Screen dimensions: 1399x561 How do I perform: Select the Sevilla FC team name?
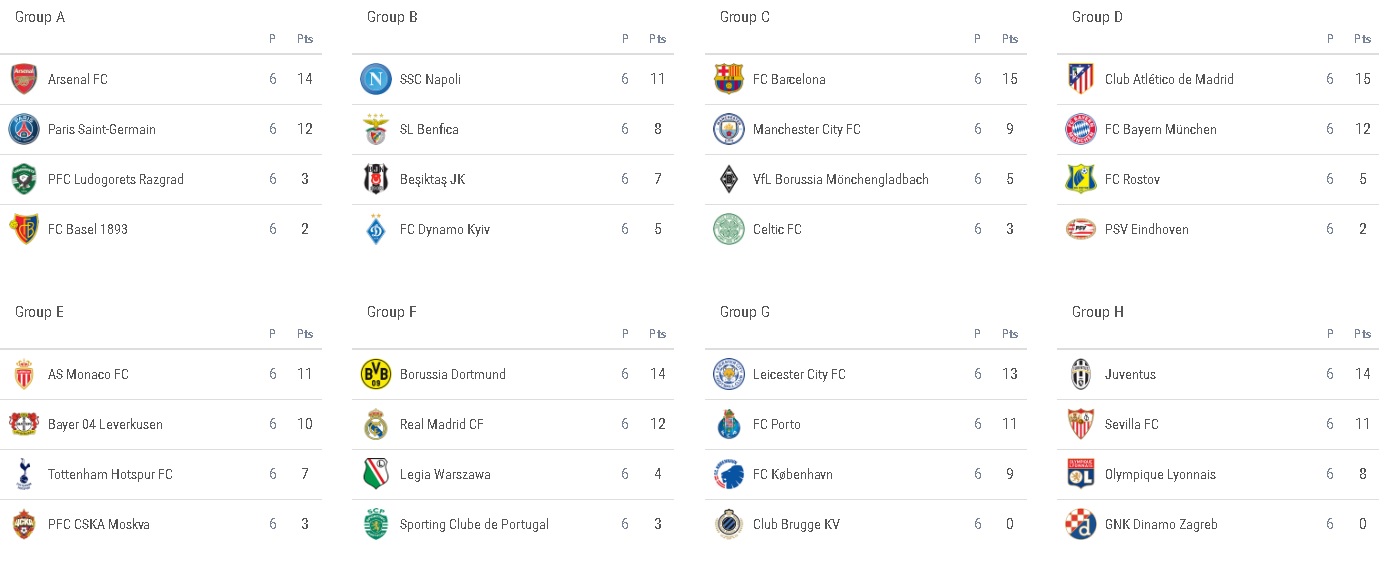[1132, 424]
